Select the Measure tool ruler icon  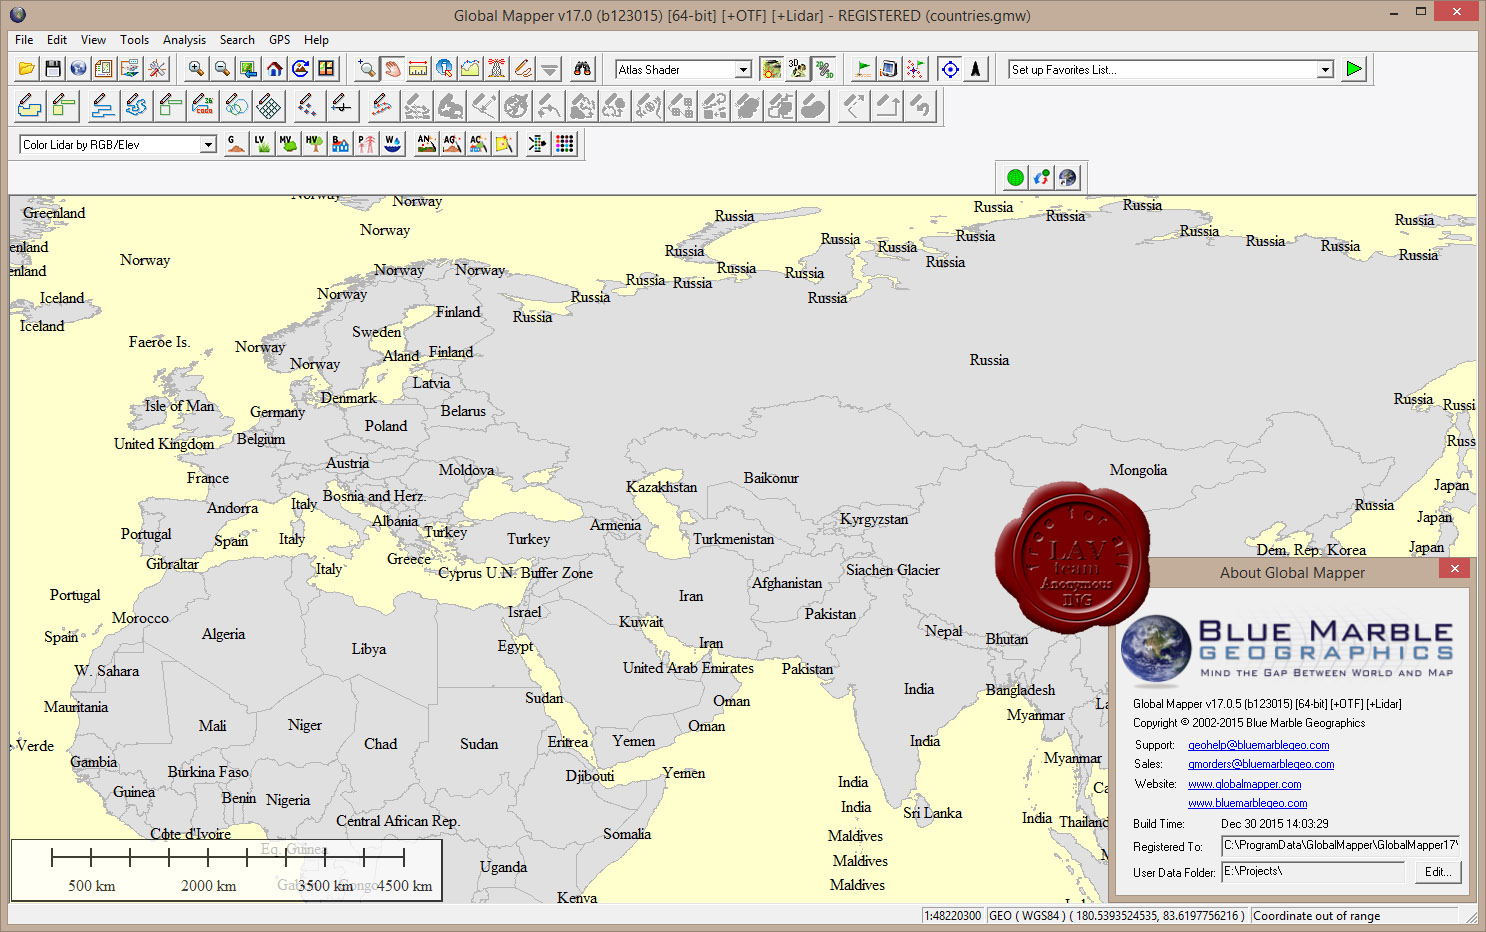[419, 69]
